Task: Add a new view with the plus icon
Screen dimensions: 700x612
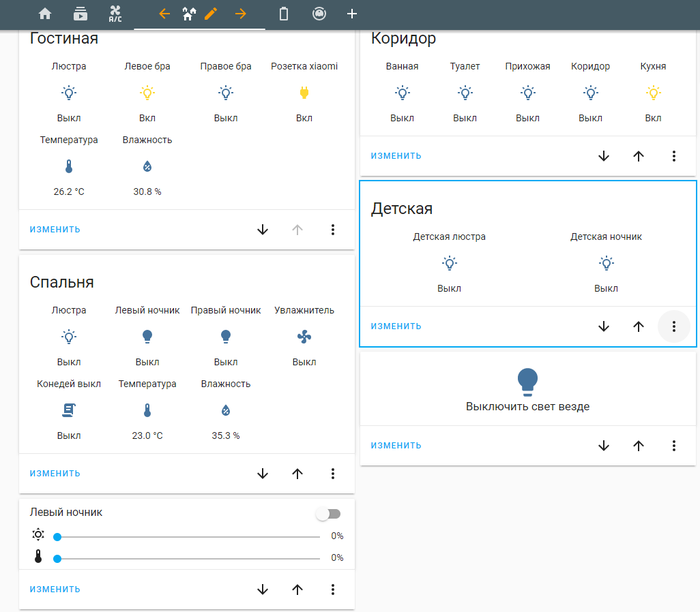Action: tap(351, 14)
